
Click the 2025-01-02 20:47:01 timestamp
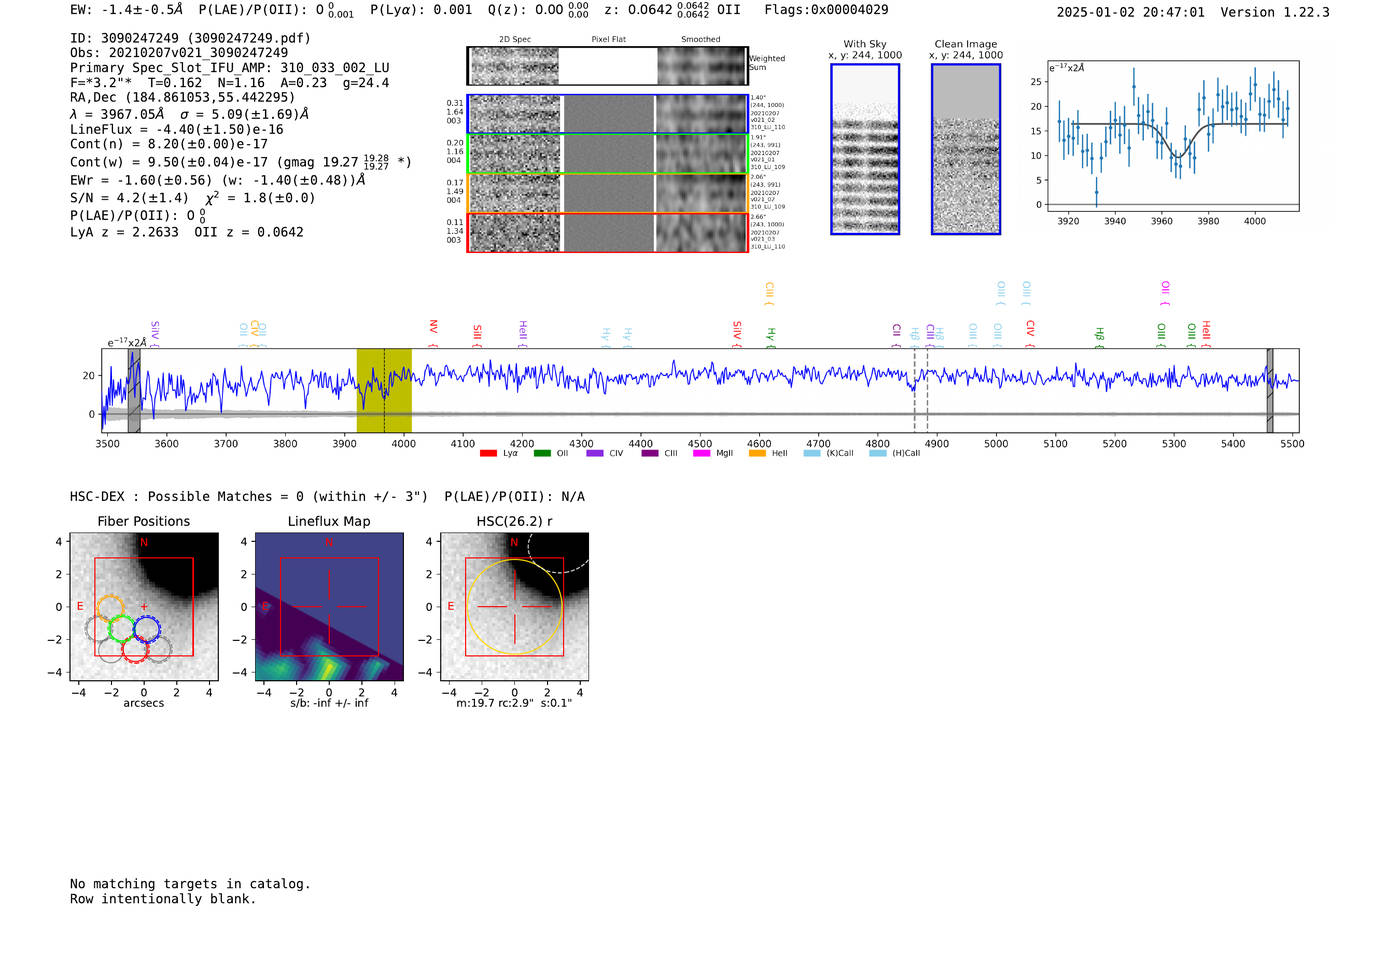[1131, 12]
